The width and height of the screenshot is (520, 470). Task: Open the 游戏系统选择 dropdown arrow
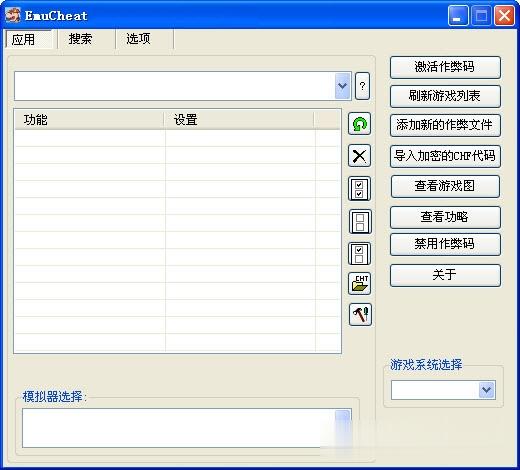487,390
